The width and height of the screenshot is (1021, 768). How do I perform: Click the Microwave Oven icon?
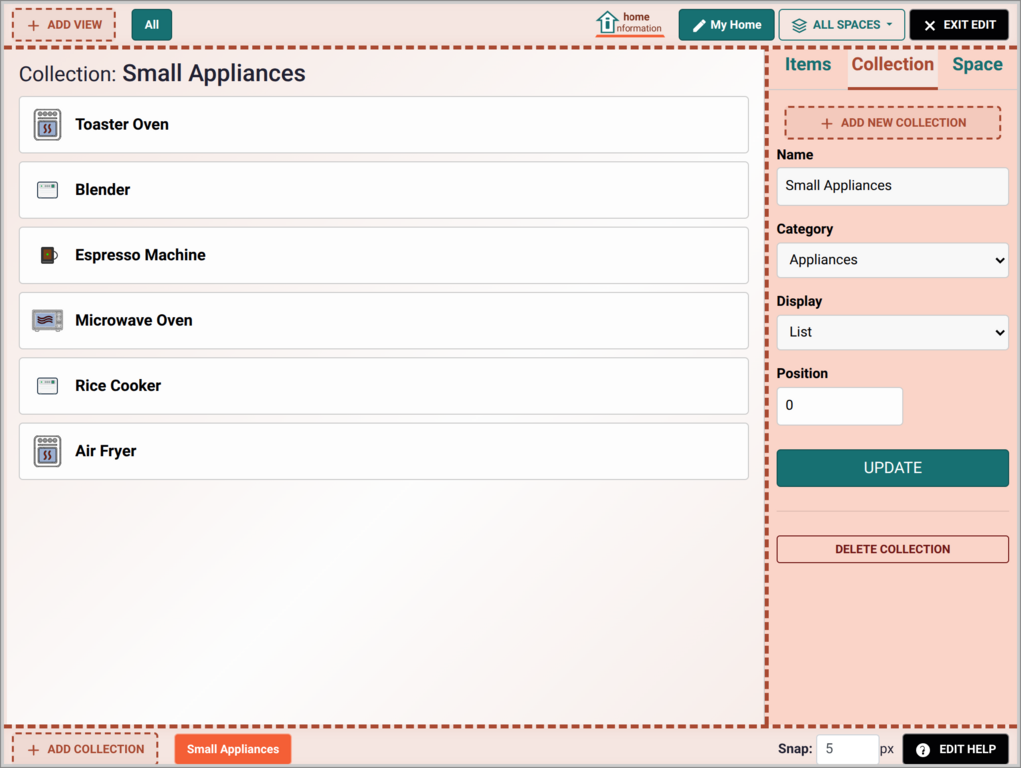(48, 320)
